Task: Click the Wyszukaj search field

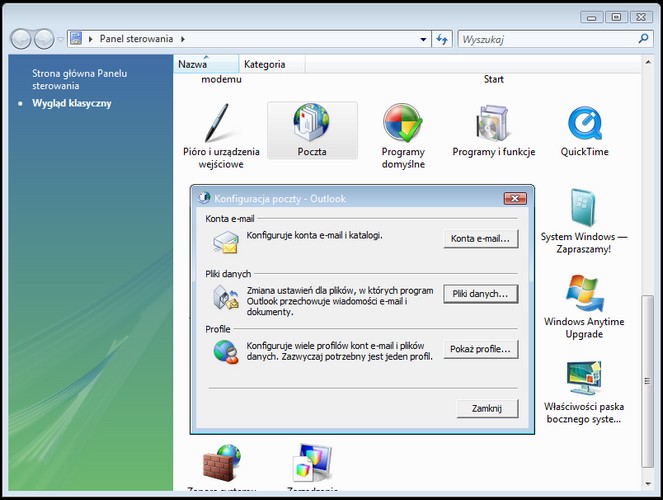Action: pos(545,39)
